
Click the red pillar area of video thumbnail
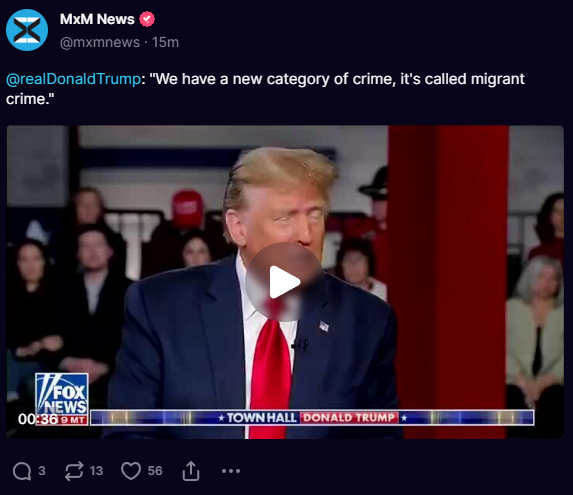(x=448, y=256)
